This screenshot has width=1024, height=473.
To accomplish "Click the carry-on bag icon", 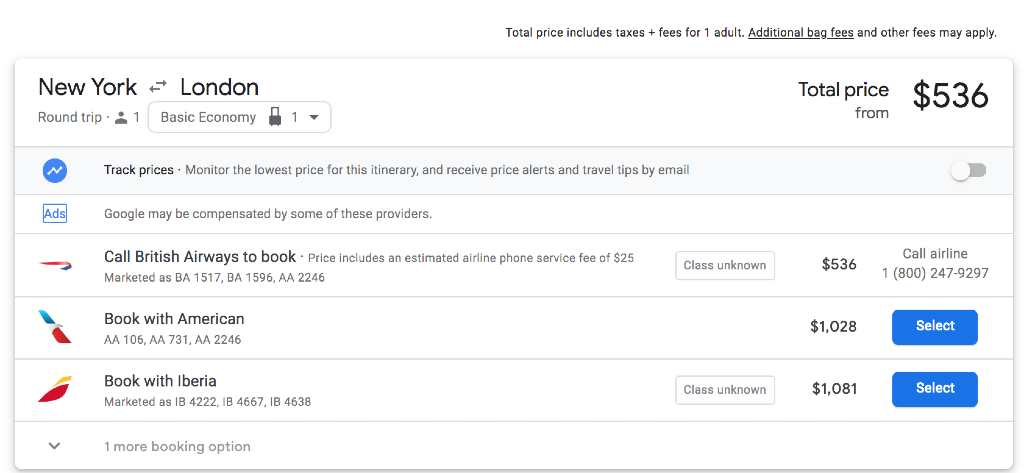I will (x=275, y=118).
